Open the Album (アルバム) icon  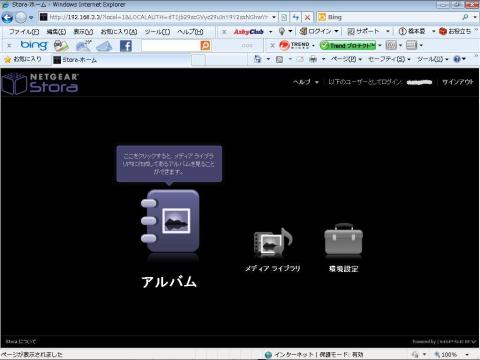[170, 221]
